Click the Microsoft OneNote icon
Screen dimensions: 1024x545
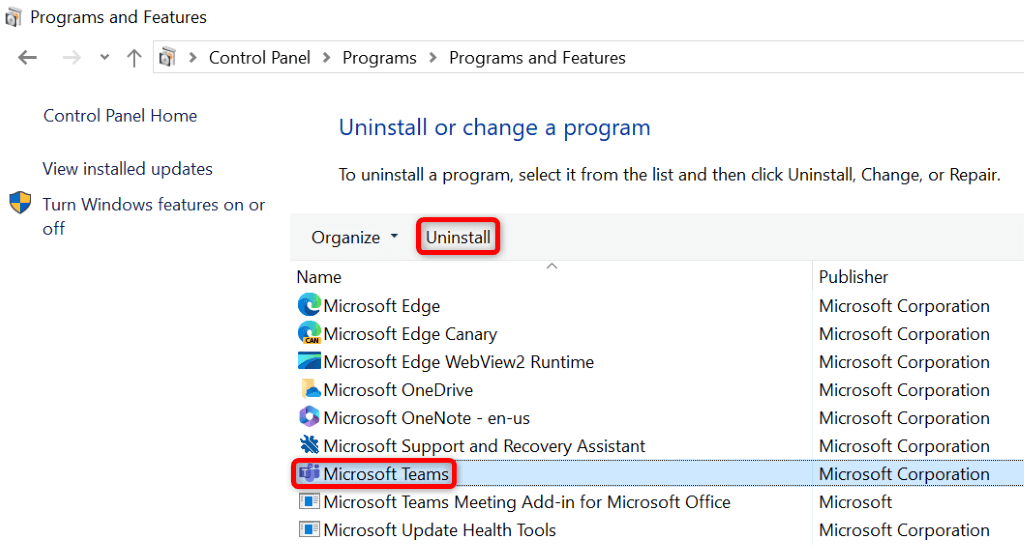pos(309,418)
